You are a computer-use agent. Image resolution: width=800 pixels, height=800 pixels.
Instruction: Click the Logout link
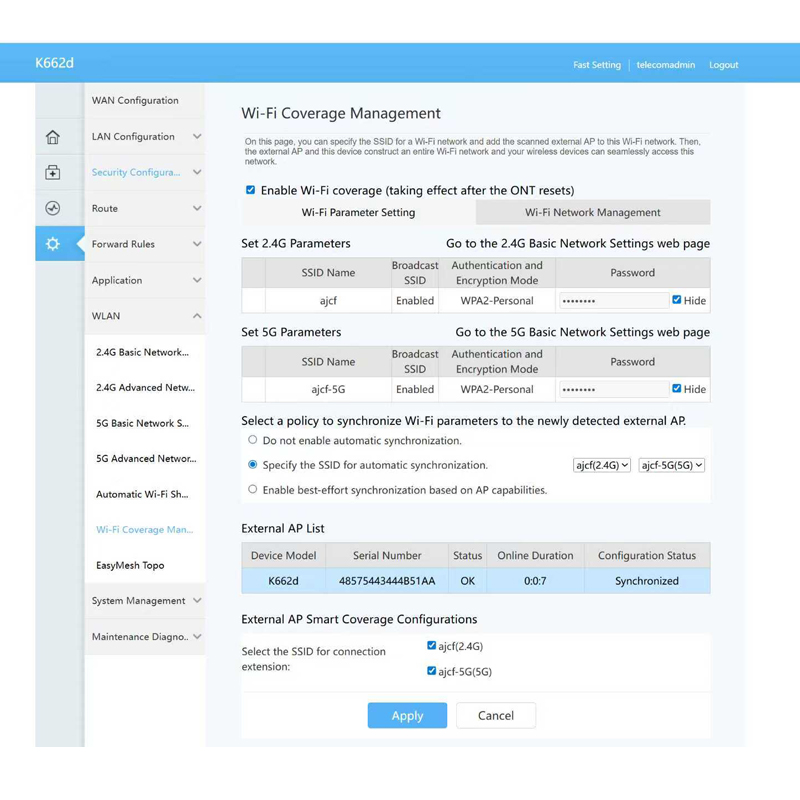723,65
